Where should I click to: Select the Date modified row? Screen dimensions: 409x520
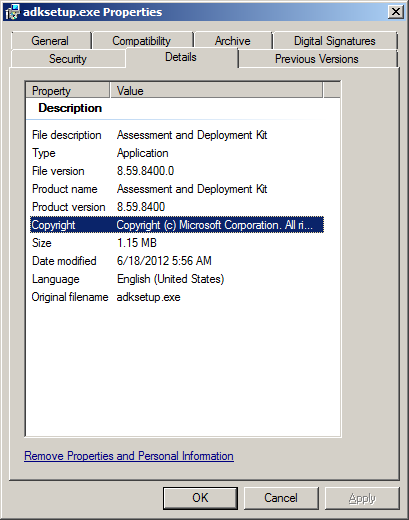coord(177,261)
